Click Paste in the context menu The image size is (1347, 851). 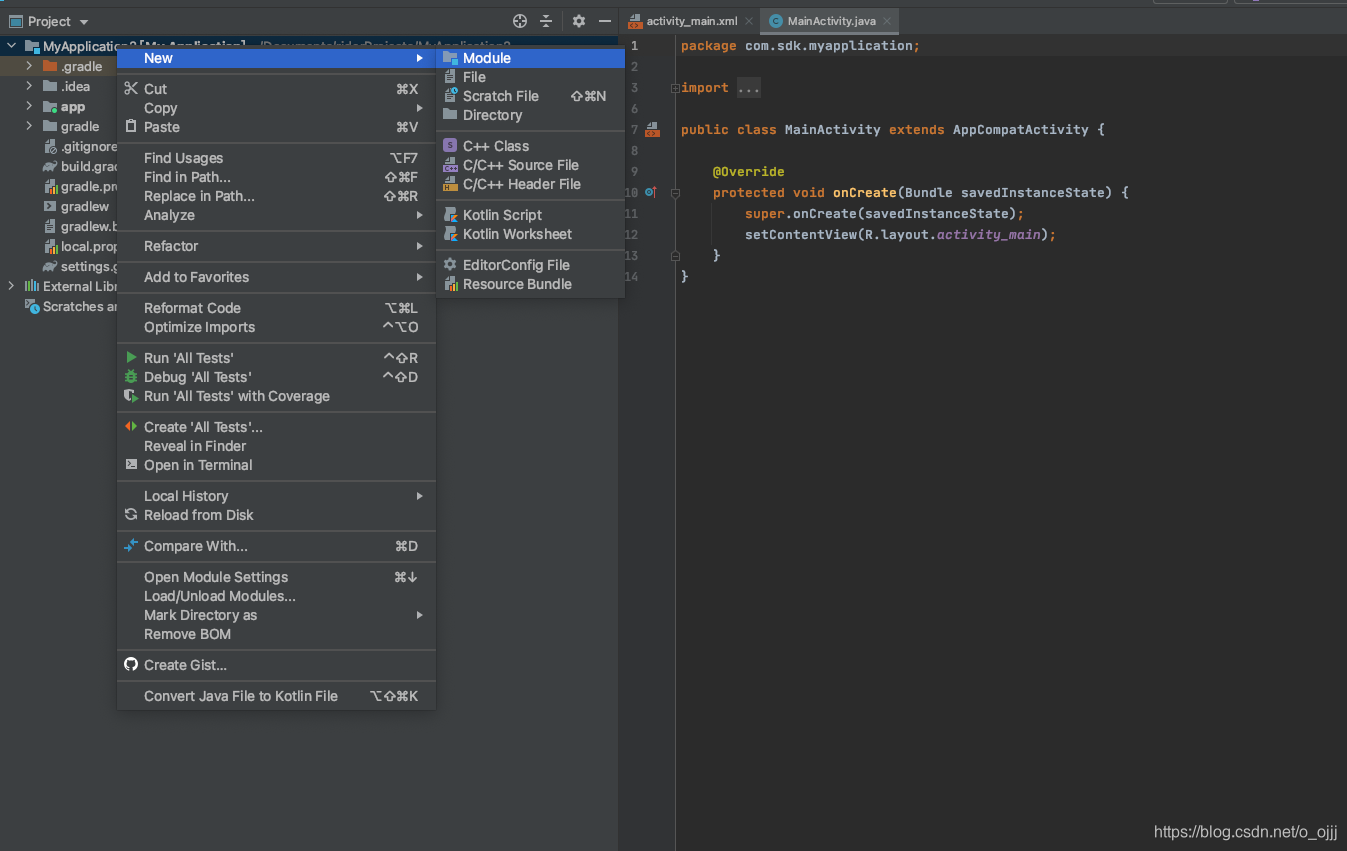[276, 127]
